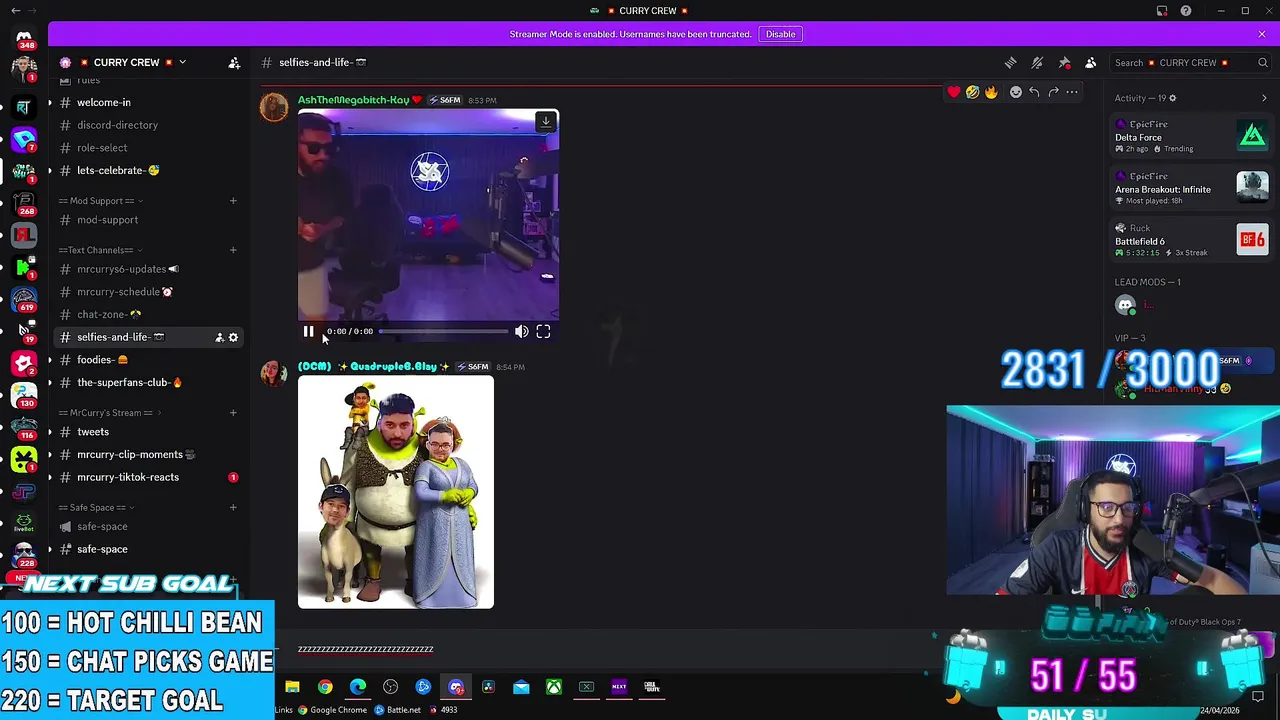1280x720 pixels.
Task: Click Disable on Streamer Mode banner
Action: (x=780, y=34)
